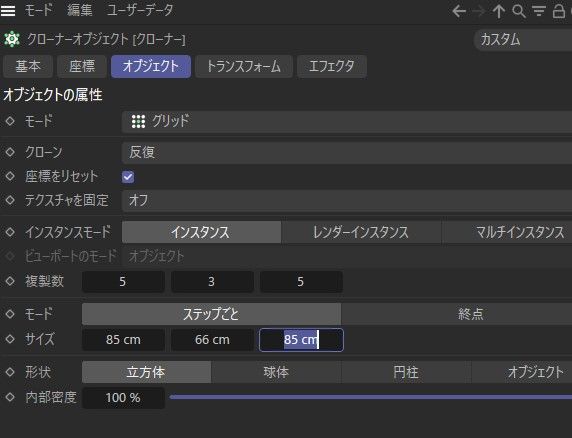Open the search magnifier icon

519,11
